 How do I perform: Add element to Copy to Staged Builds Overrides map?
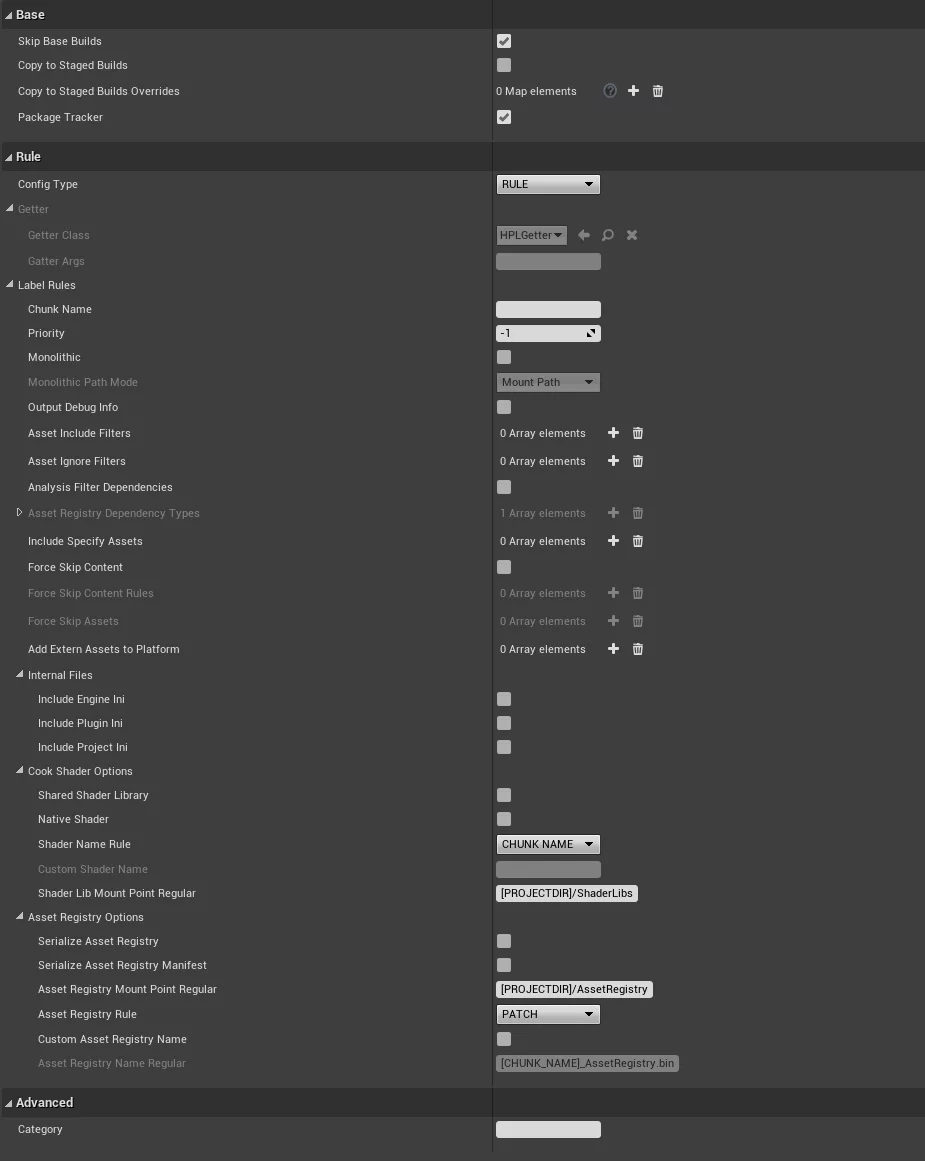click(x=633, y=90)
